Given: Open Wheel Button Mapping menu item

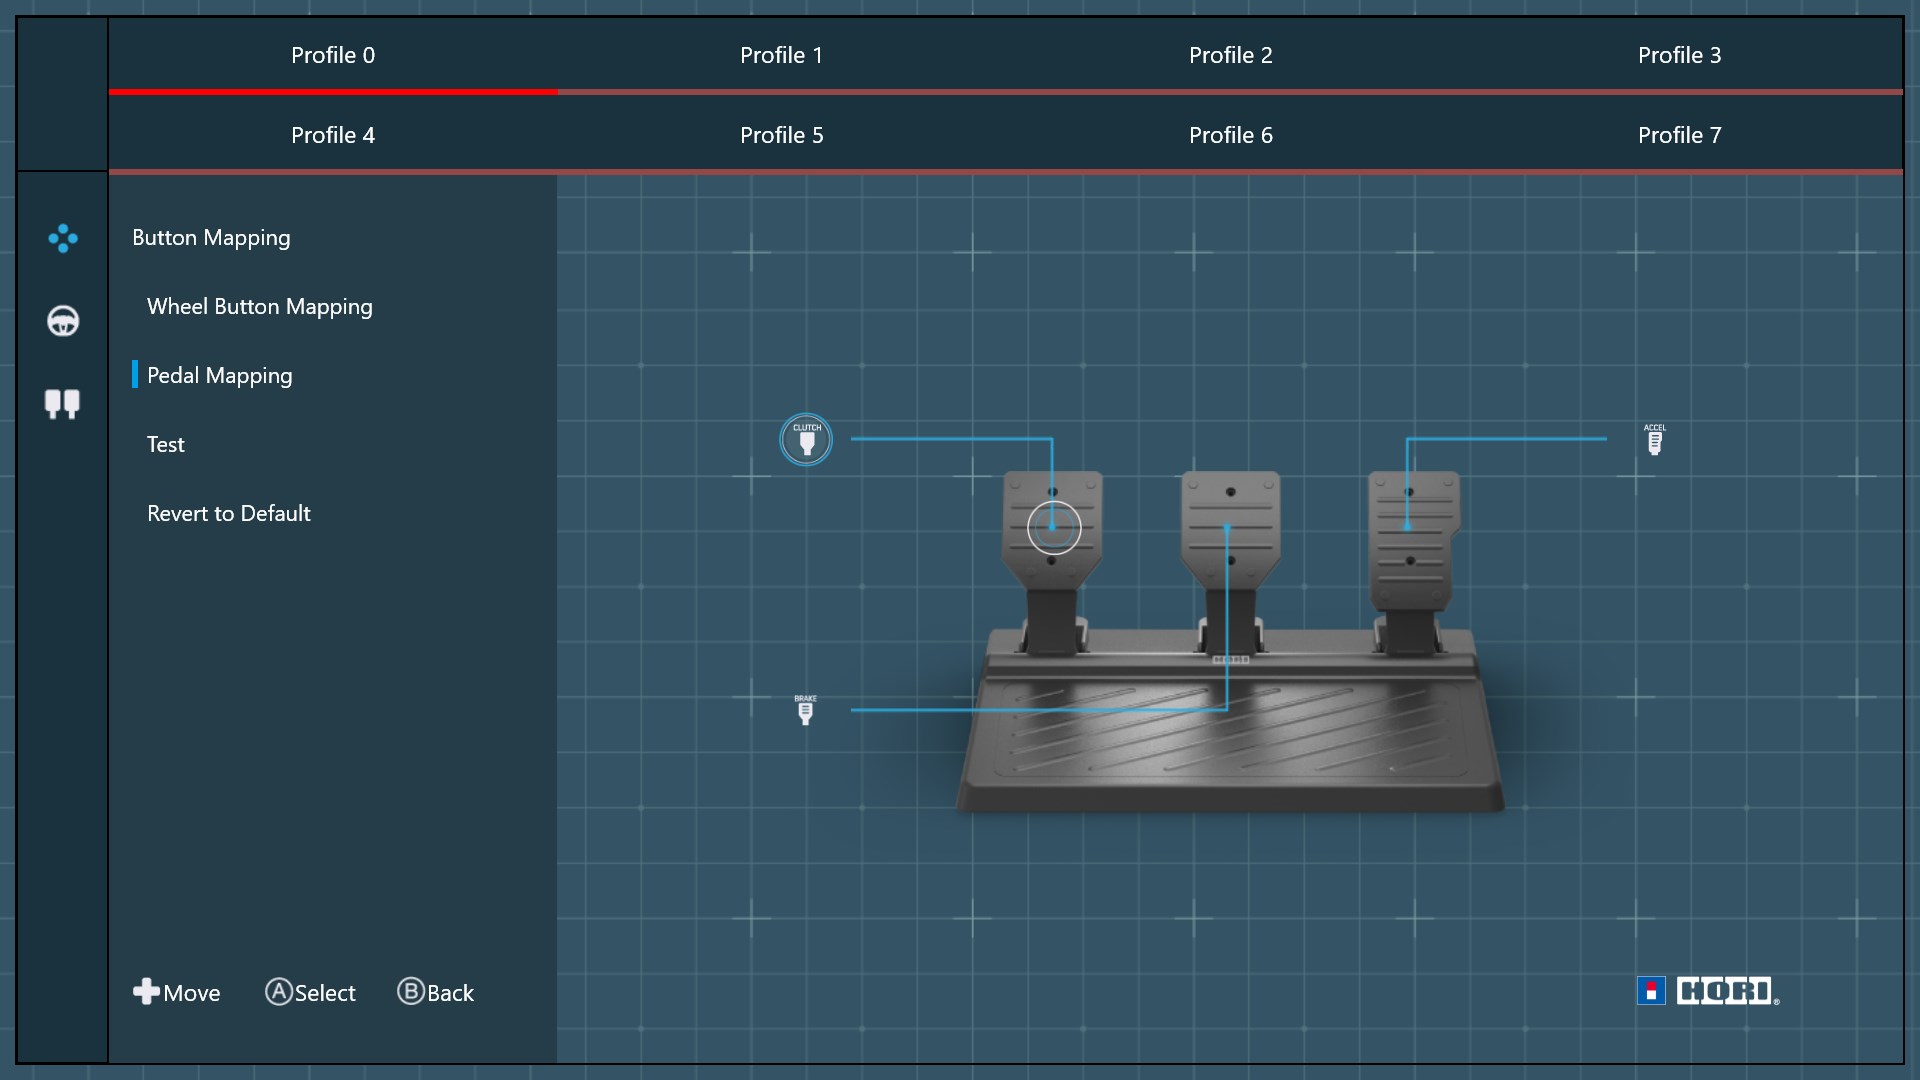Looking at the screenshot, I should click(x=259, y=307).
